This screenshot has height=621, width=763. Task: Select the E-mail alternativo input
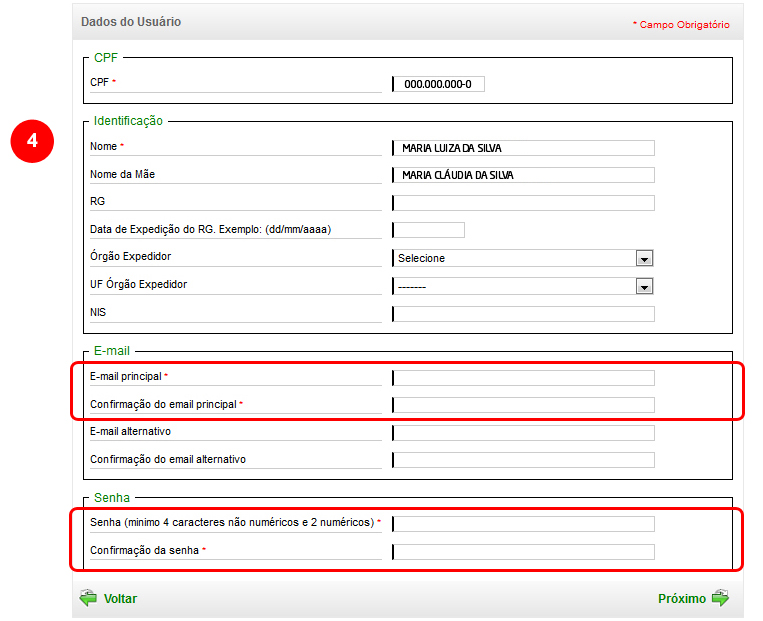524,433
